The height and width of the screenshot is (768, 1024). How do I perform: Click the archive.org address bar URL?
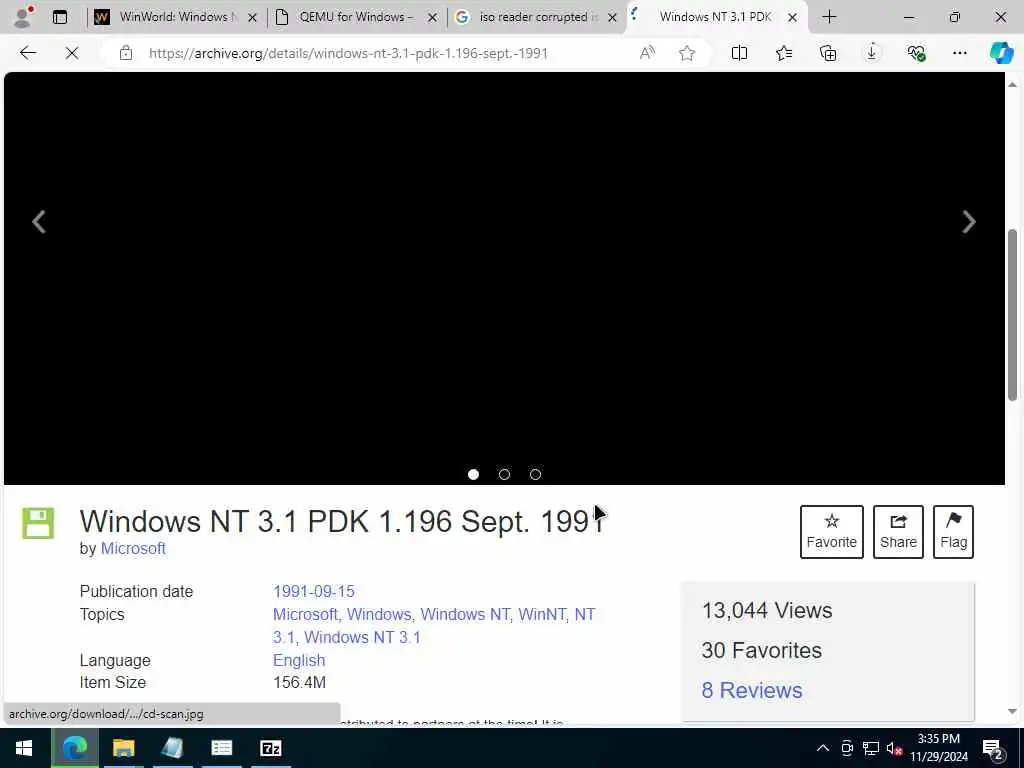pos(348,53)
